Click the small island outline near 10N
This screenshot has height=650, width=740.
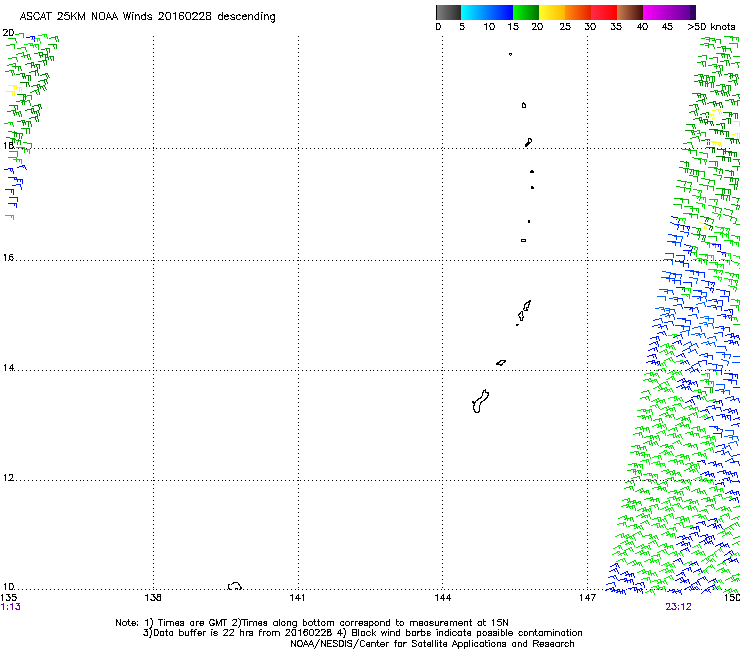(x=235, y=586)
